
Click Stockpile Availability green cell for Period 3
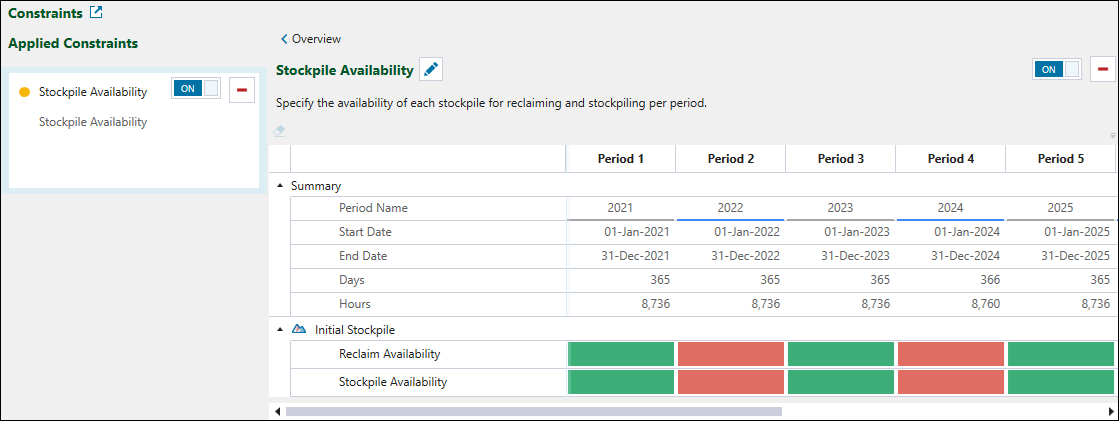click(x=840, y=381)
